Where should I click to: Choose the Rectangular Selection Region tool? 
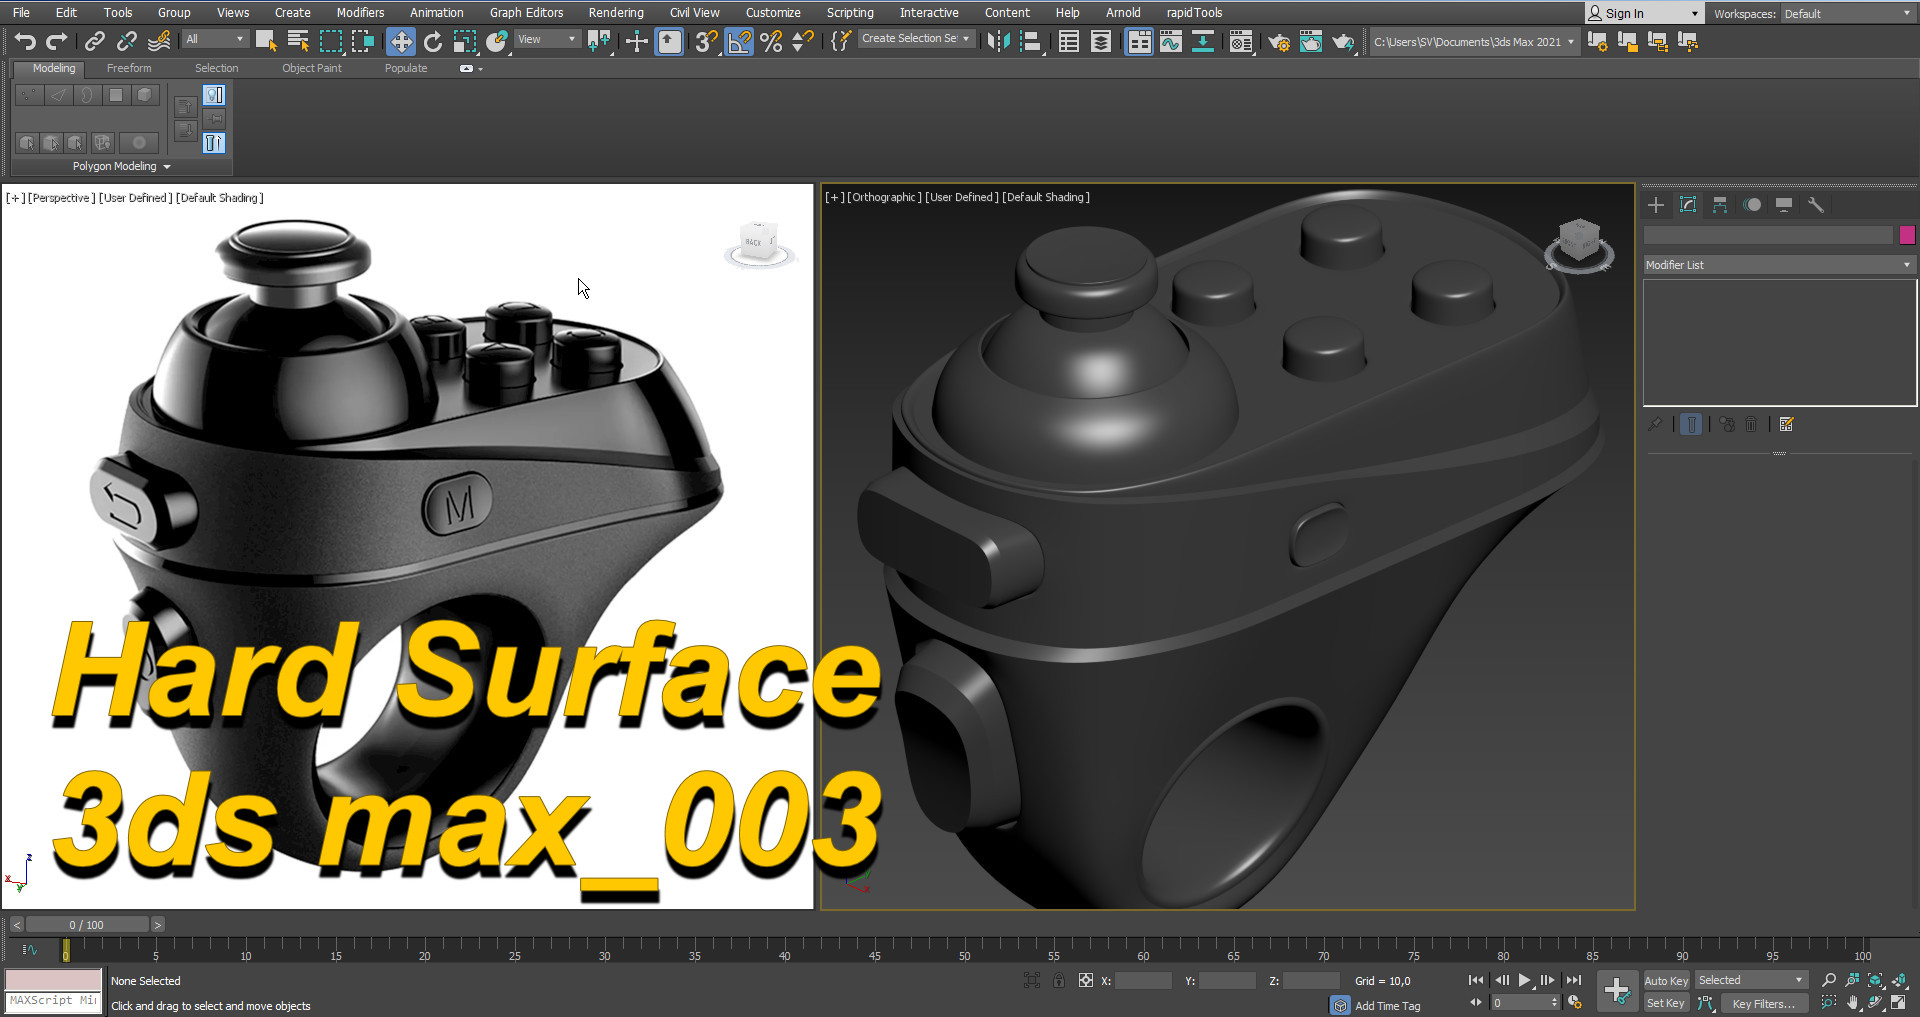tap(330, 41)
